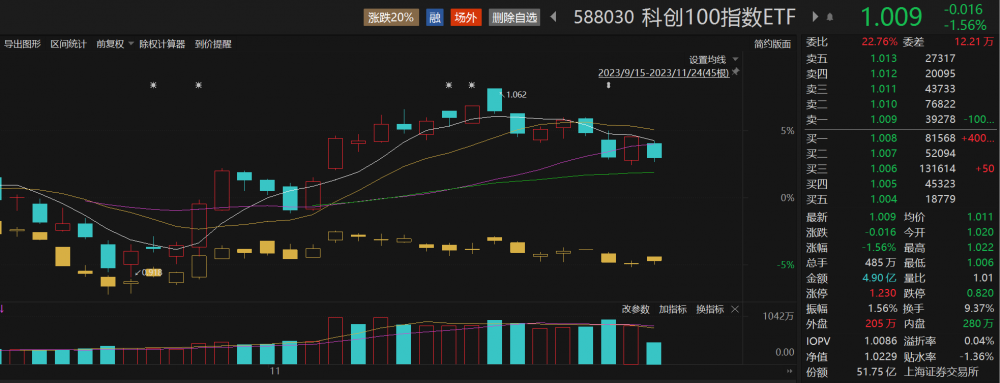Click the tallest candle at the 1.062 peak
1000x383 pixels.
pos(495,100)
